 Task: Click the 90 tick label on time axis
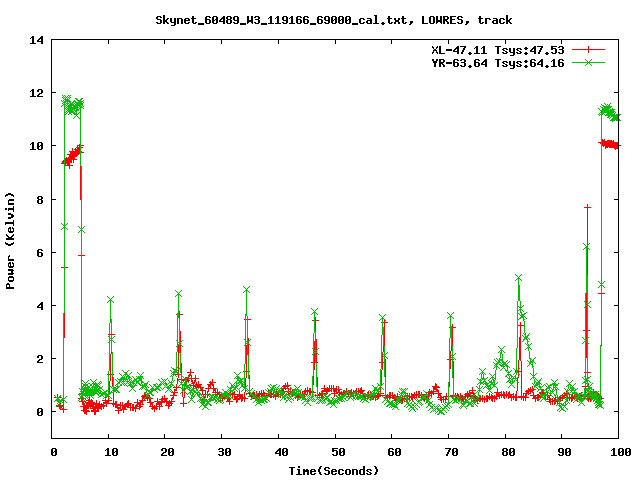[561, 451]
